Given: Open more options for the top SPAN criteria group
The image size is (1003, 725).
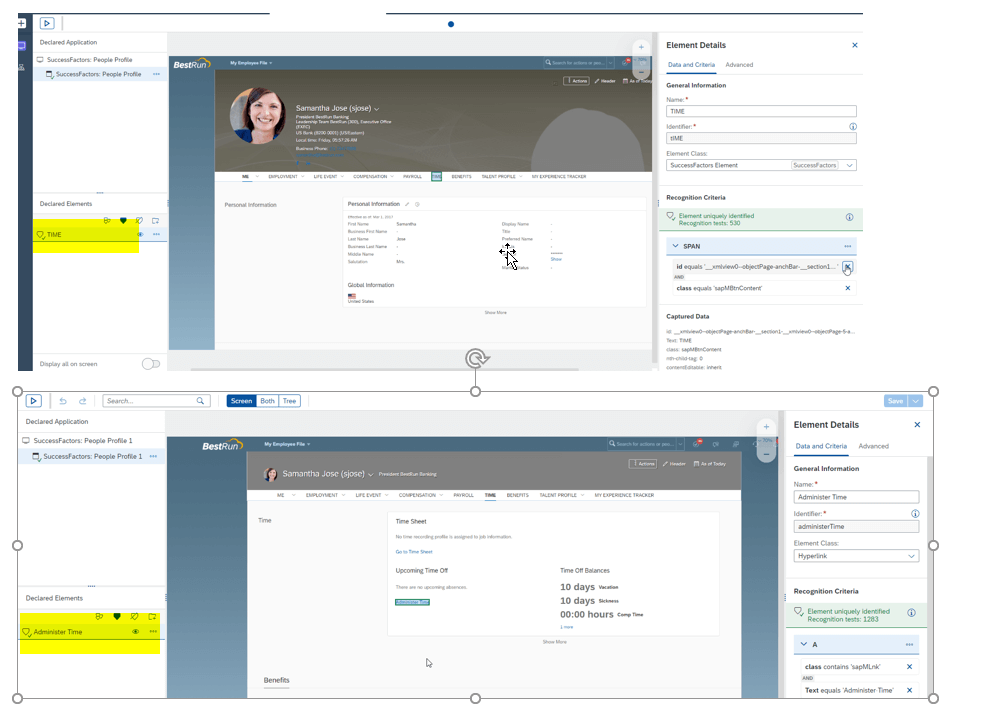Looking at the screenshot, I should [x=848, y=246].
